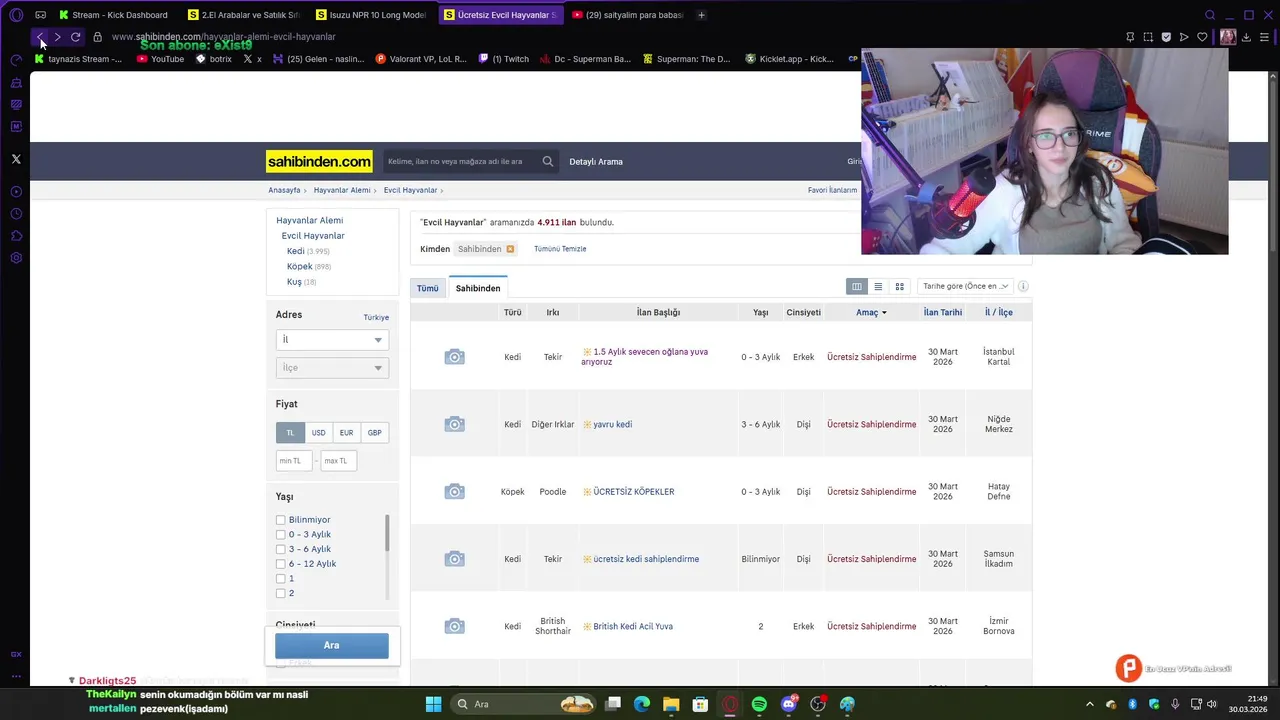Open sidebar settings gear icon
The width and height of the screenshot is (1280, 720).
click(x=16, y=258)
